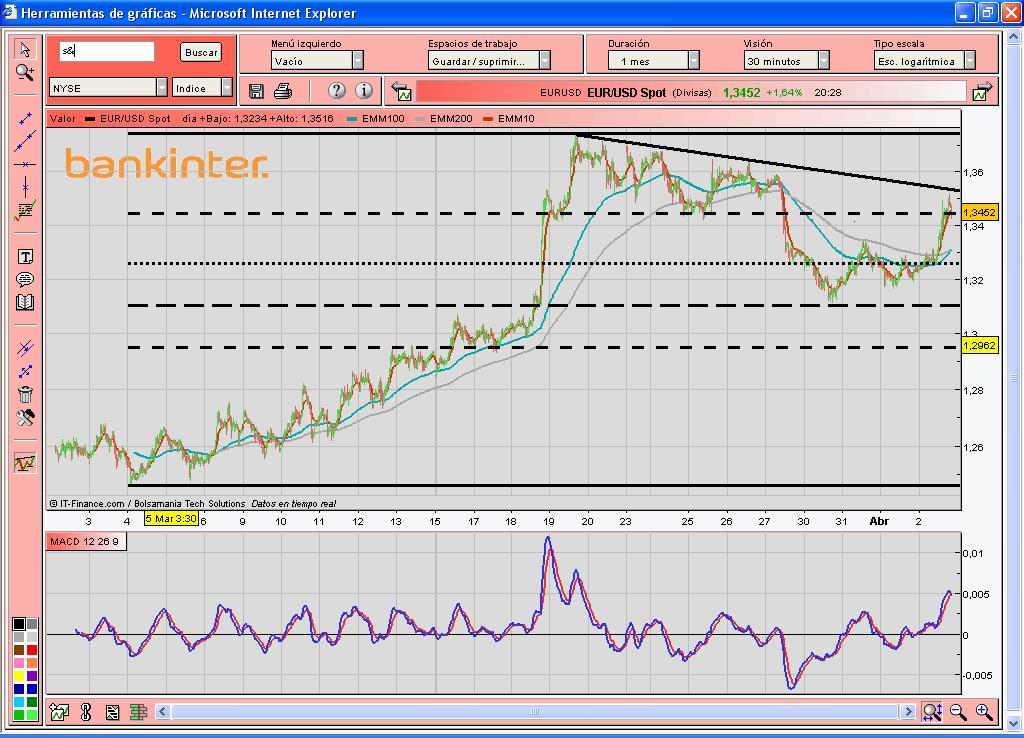Screen dimensions: 1024x738
Task: Choose the extended trend line tool
Action: click(x=25, y=141)
